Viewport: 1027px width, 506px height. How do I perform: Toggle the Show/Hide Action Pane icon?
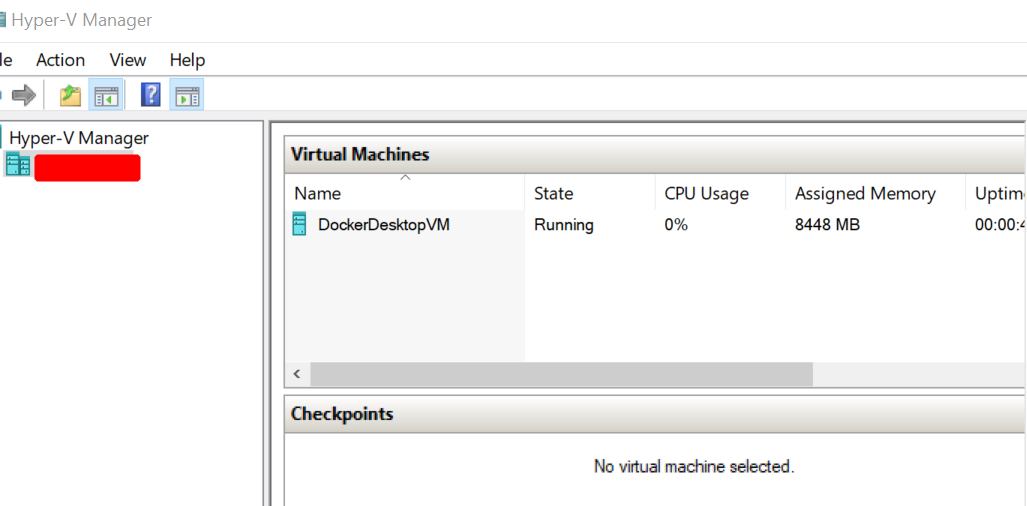point(187,96)
